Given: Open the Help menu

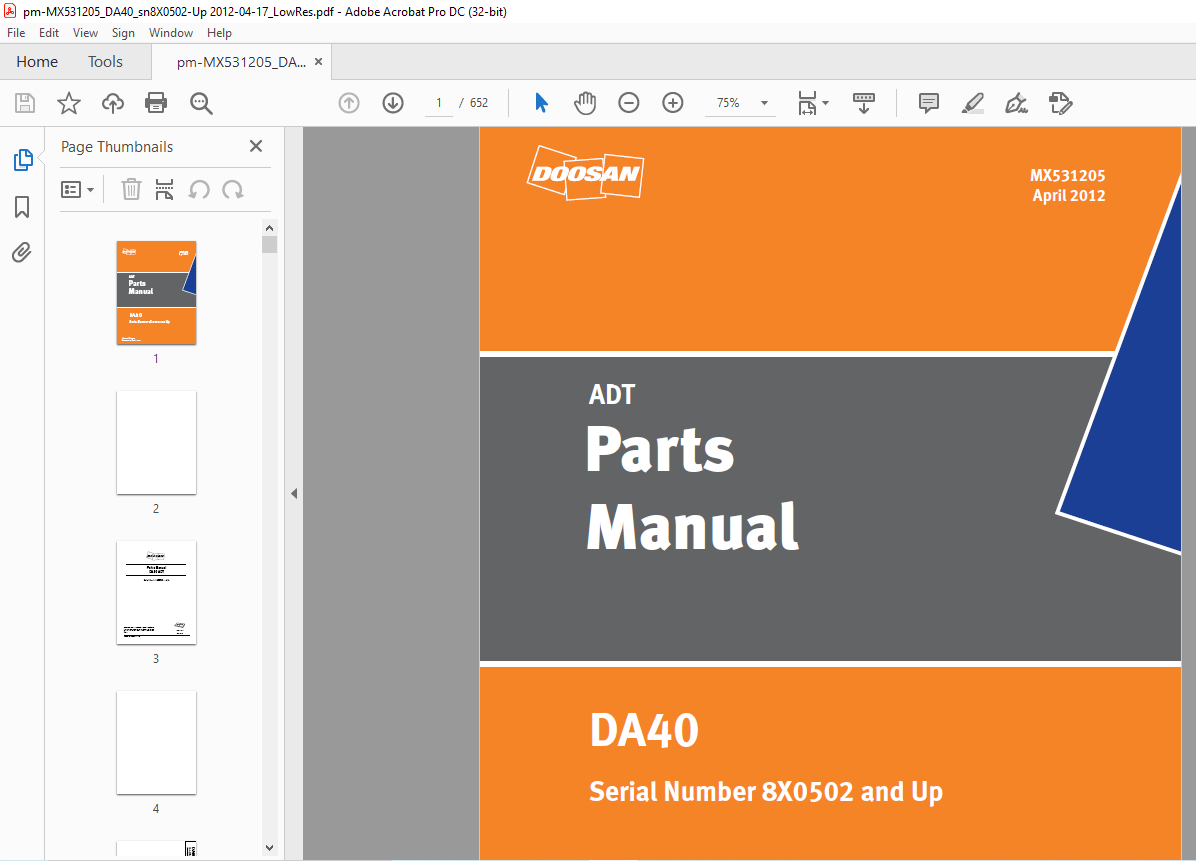Looking at the screenshot, I should tap(219, 33).
